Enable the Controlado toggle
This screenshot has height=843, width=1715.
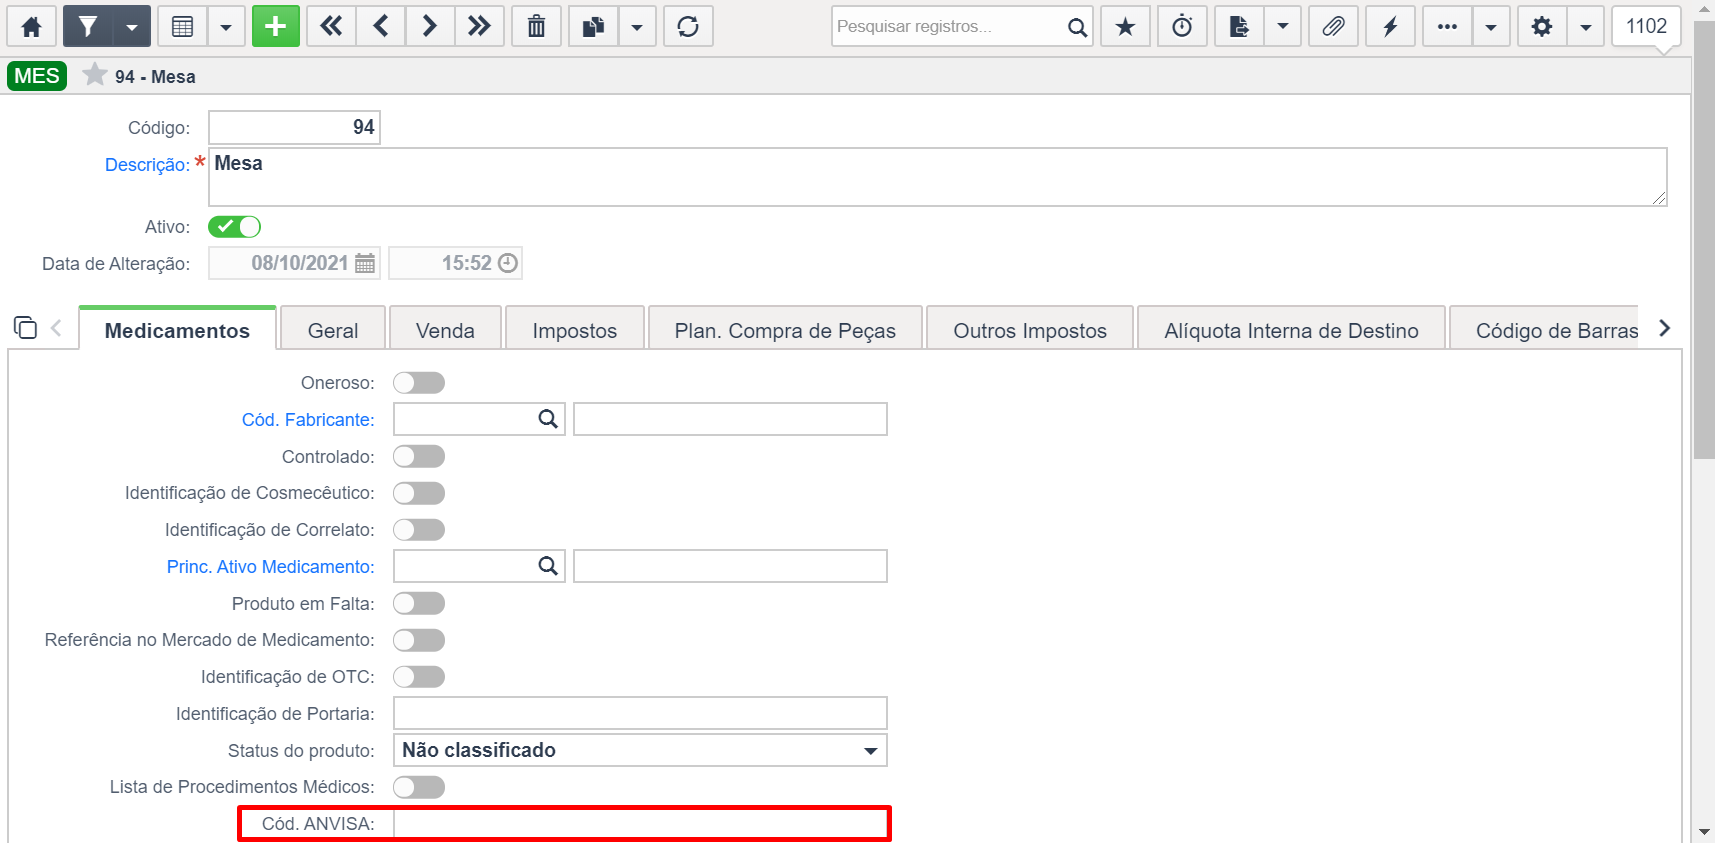pyautogui.click(x=419, y=457)
